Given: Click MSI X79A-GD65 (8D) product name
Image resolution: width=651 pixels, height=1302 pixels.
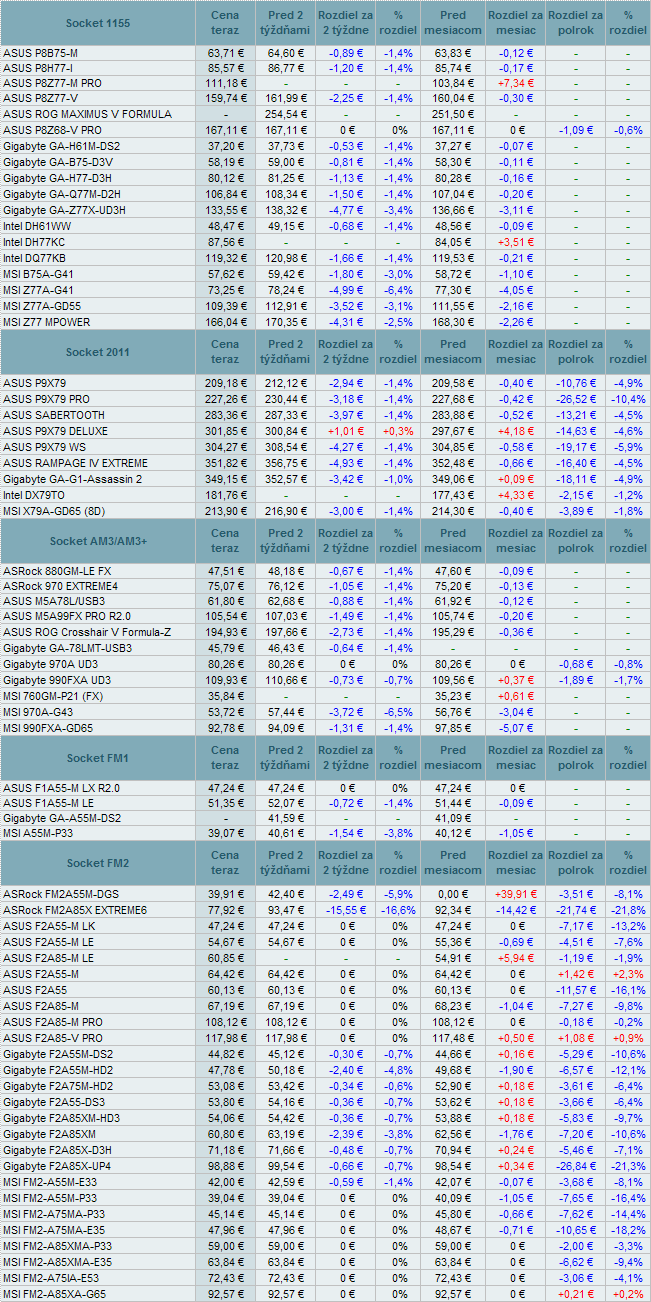Looking at the screenshot, I should coord(55,511).
